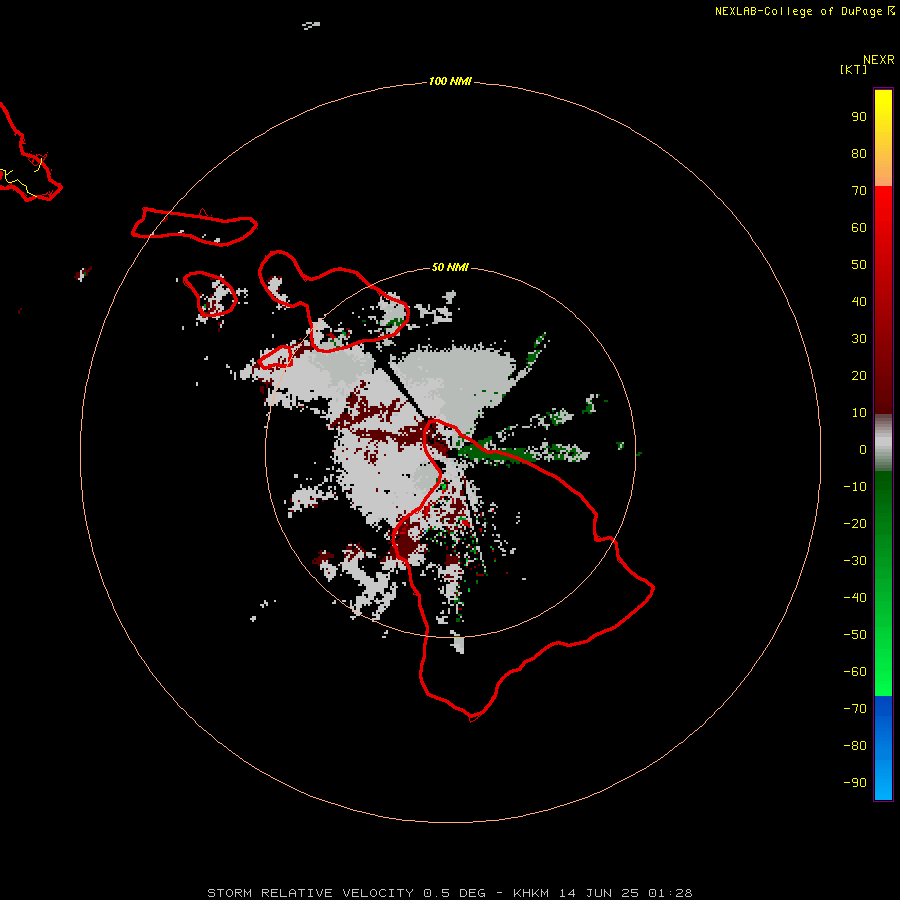Click the 10 value on velocity scale
The width and height of the screenshot is (900, 900).
[859, 413]
